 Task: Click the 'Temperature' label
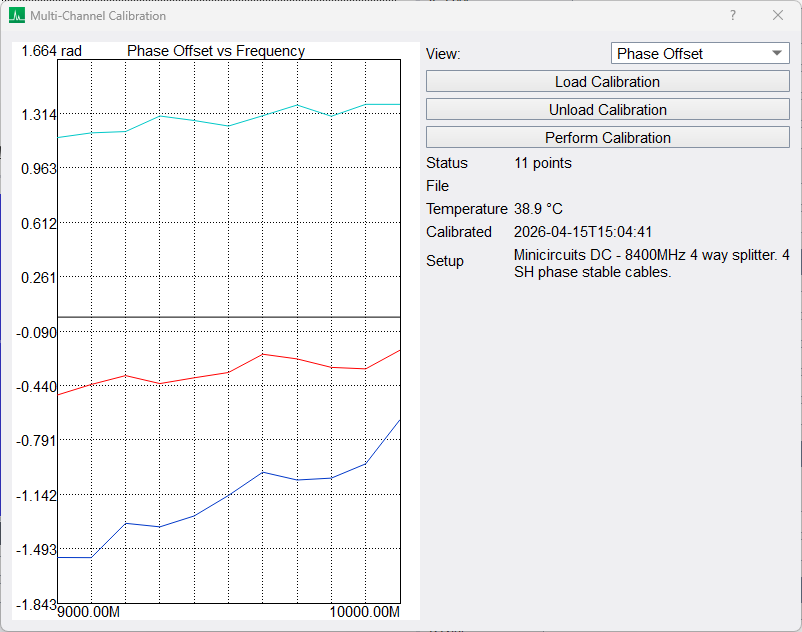466,209
